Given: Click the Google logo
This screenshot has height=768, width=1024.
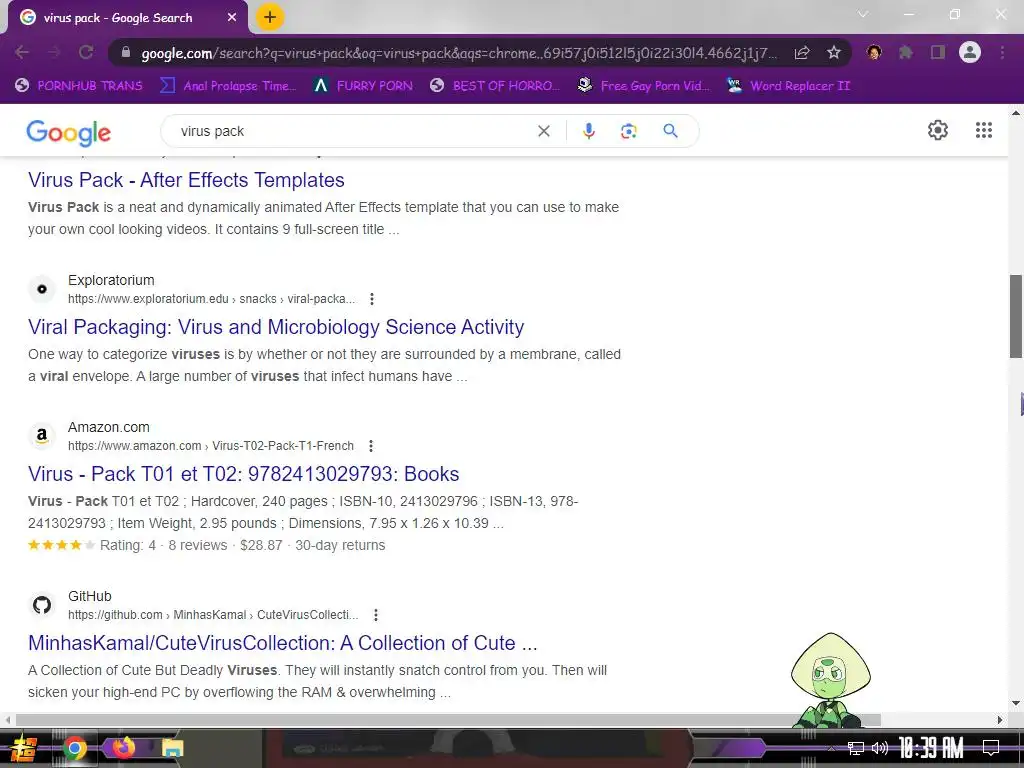Looking at the screenshot, I should point(69,133).
